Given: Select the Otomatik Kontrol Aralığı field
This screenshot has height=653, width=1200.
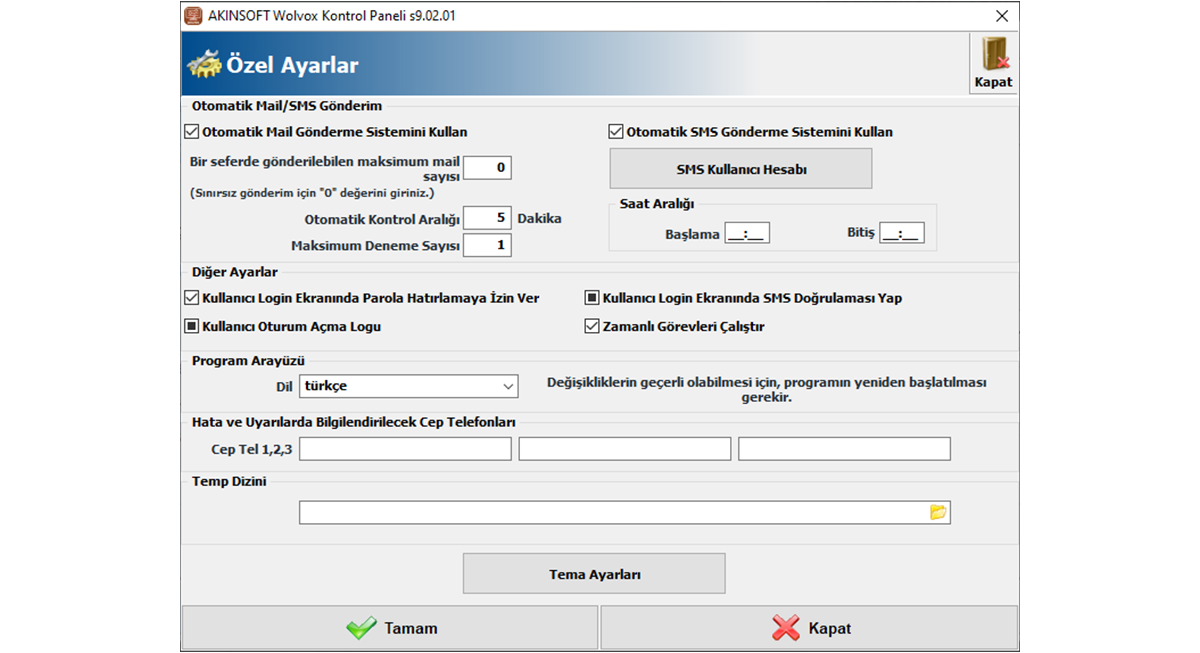Looking at the screenshot, I should tap(487, 218).
